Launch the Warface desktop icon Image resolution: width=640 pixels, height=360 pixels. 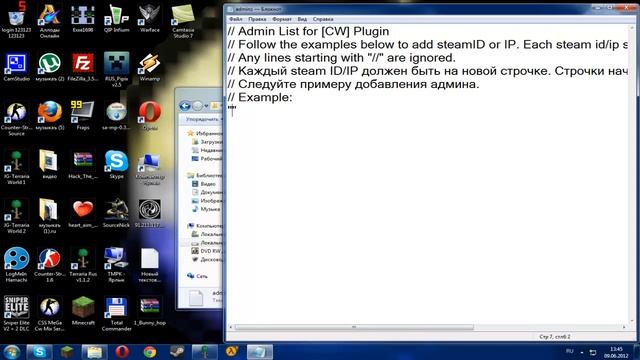tap(149, 18)
